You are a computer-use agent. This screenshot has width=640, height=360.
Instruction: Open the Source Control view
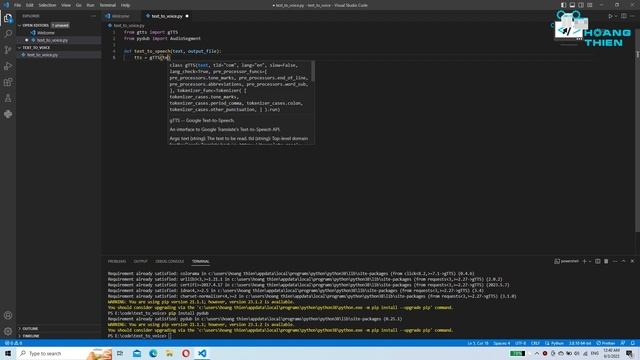point(8,50)
